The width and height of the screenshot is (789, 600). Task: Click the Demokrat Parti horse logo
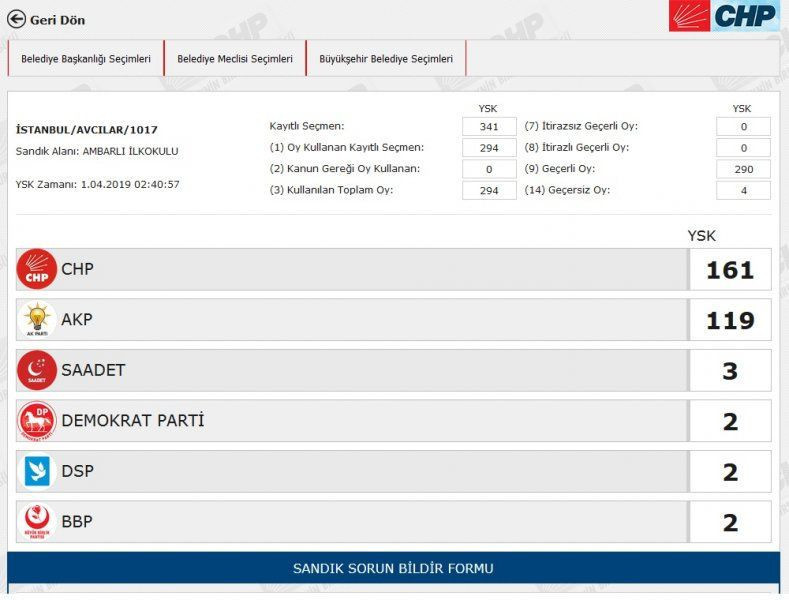point(37,421)
